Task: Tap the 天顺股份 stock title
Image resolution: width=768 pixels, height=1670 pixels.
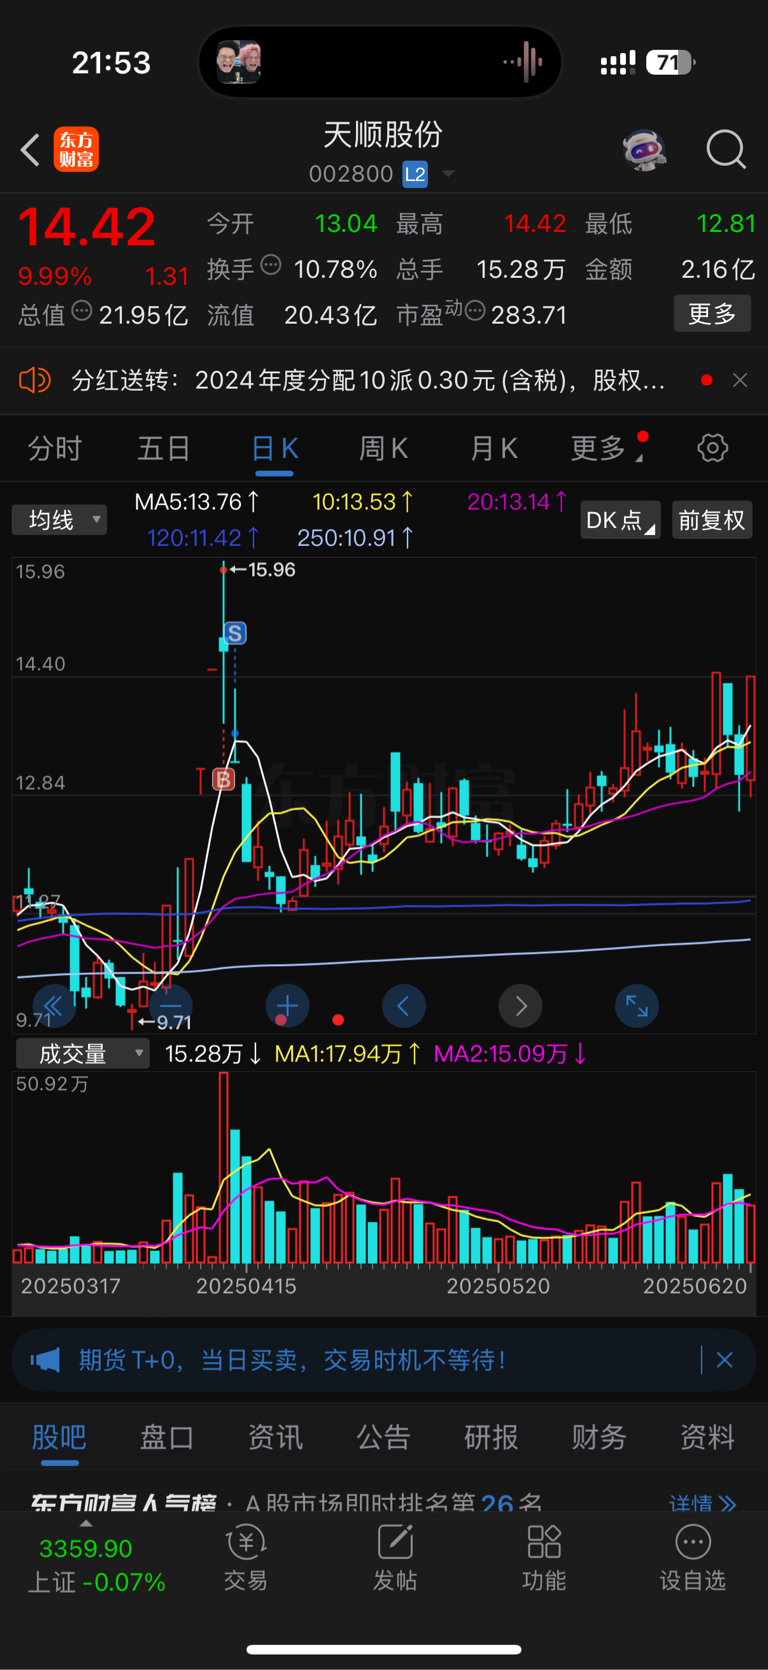Action: 383,134
